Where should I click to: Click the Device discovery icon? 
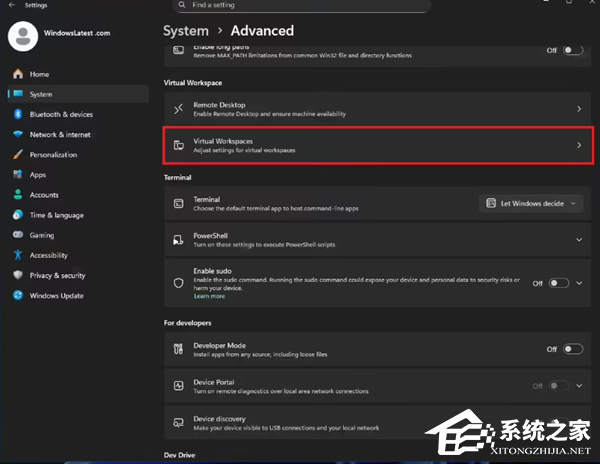tap(179, 423)
